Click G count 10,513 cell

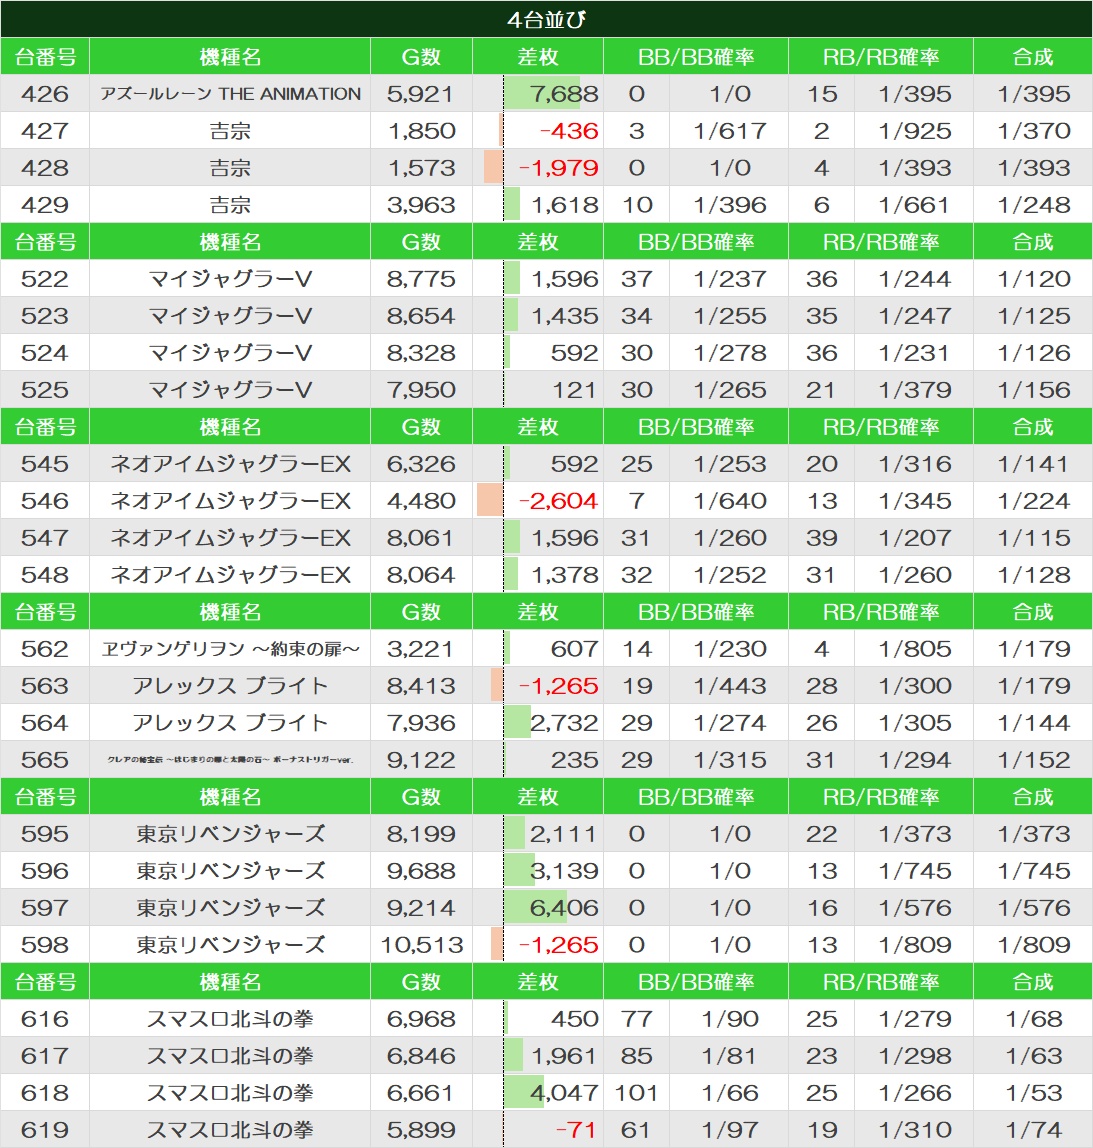point(421,944)
